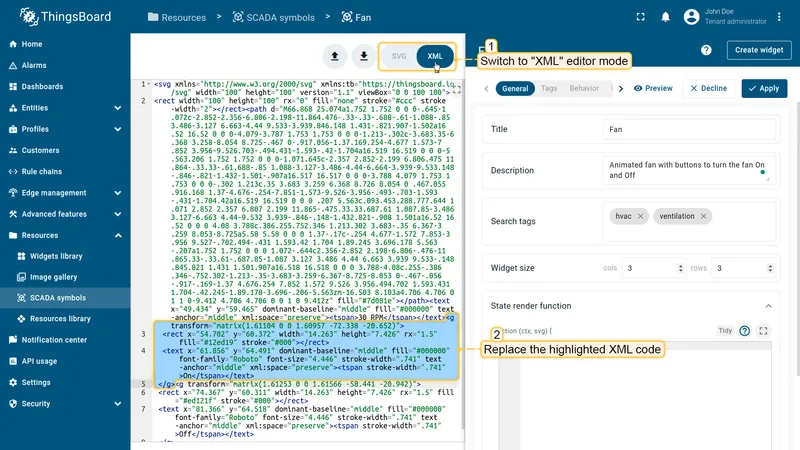Click Resources breadcrumb
Viewport: 800px width, 450px height.
coord(177,17)
